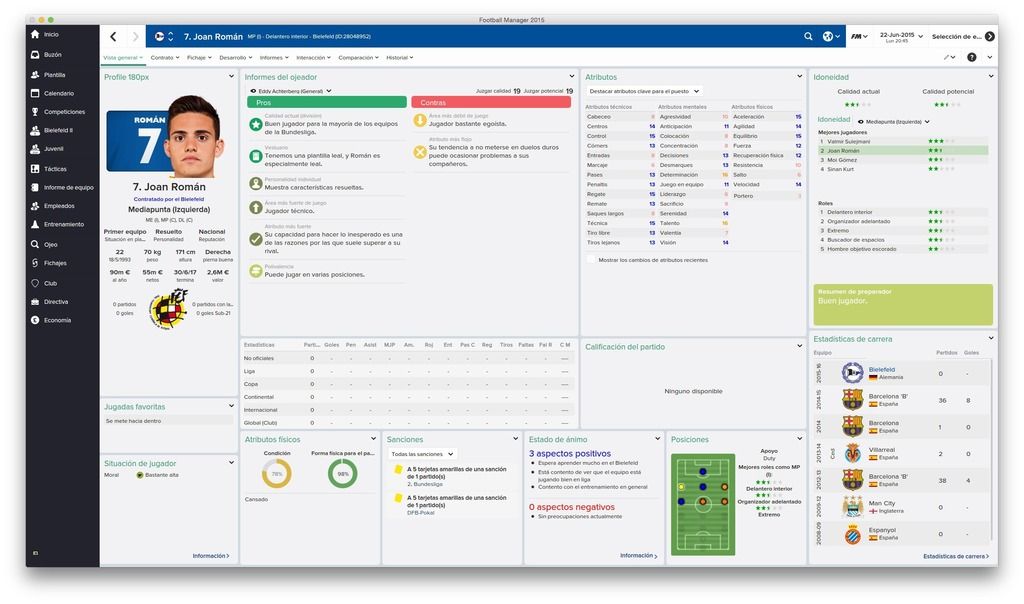Expand Calificación del partido panel chevron
The image size is (1024, 604).
tap(799, 346)
